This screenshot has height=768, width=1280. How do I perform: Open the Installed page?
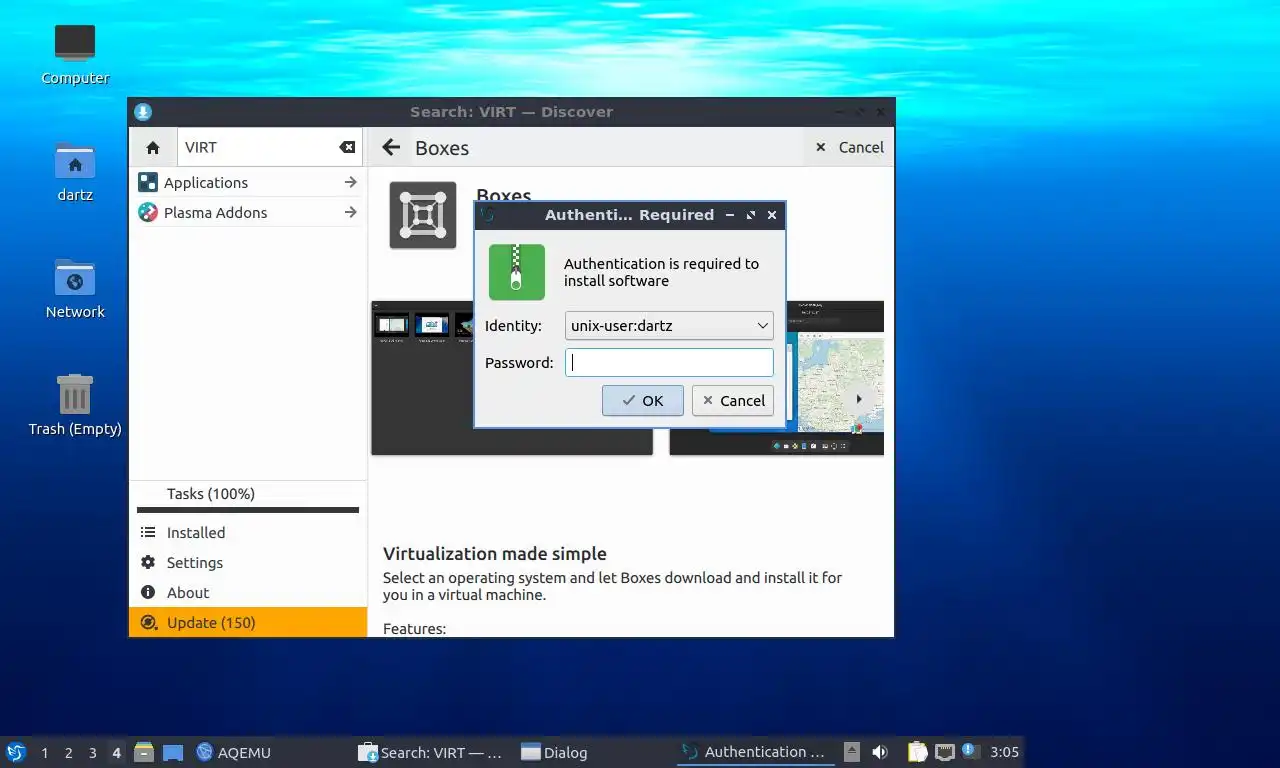click(248, 532)
